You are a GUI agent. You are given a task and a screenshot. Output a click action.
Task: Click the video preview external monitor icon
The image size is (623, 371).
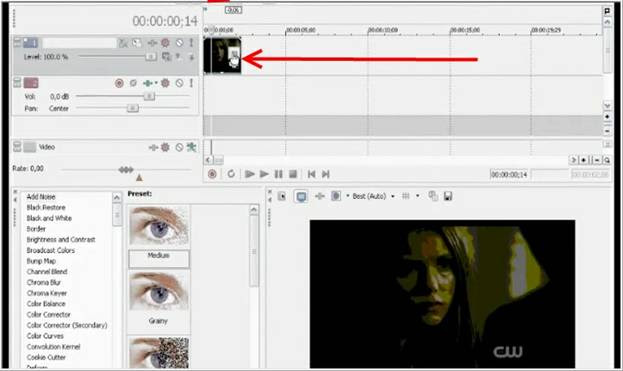[x=301, y=196]
